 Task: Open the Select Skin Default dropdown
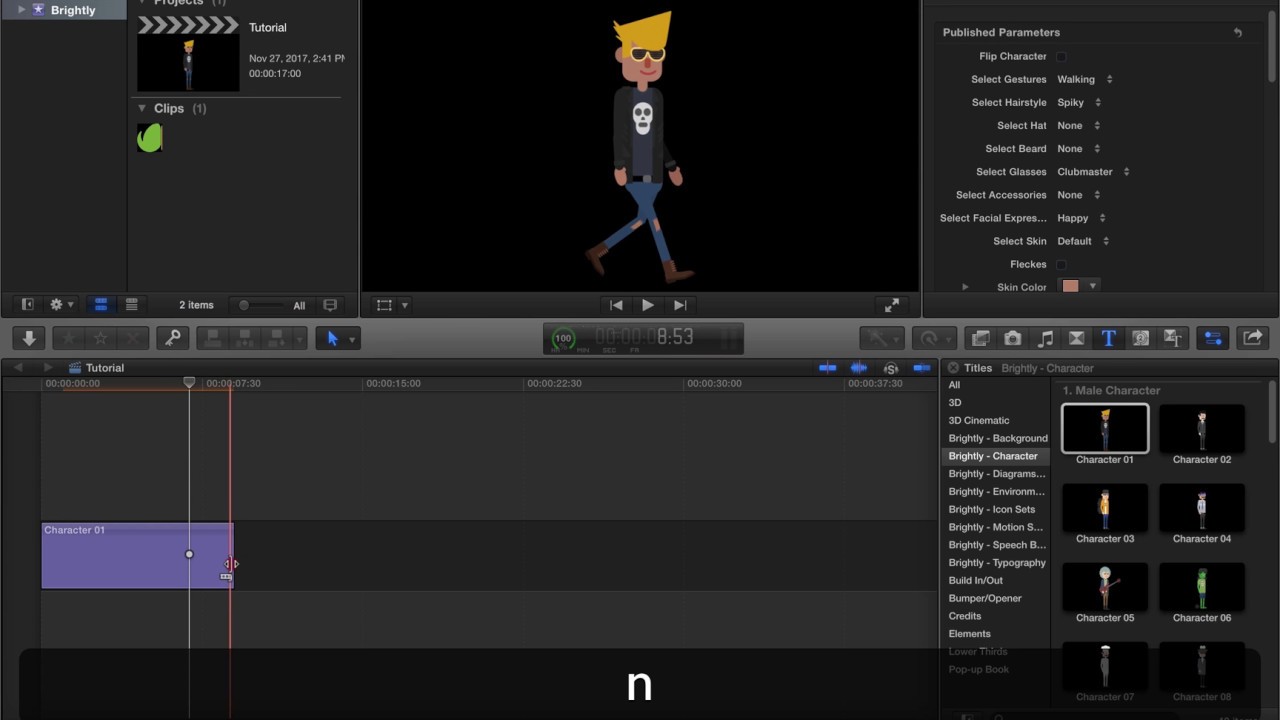pos(1083,241)
